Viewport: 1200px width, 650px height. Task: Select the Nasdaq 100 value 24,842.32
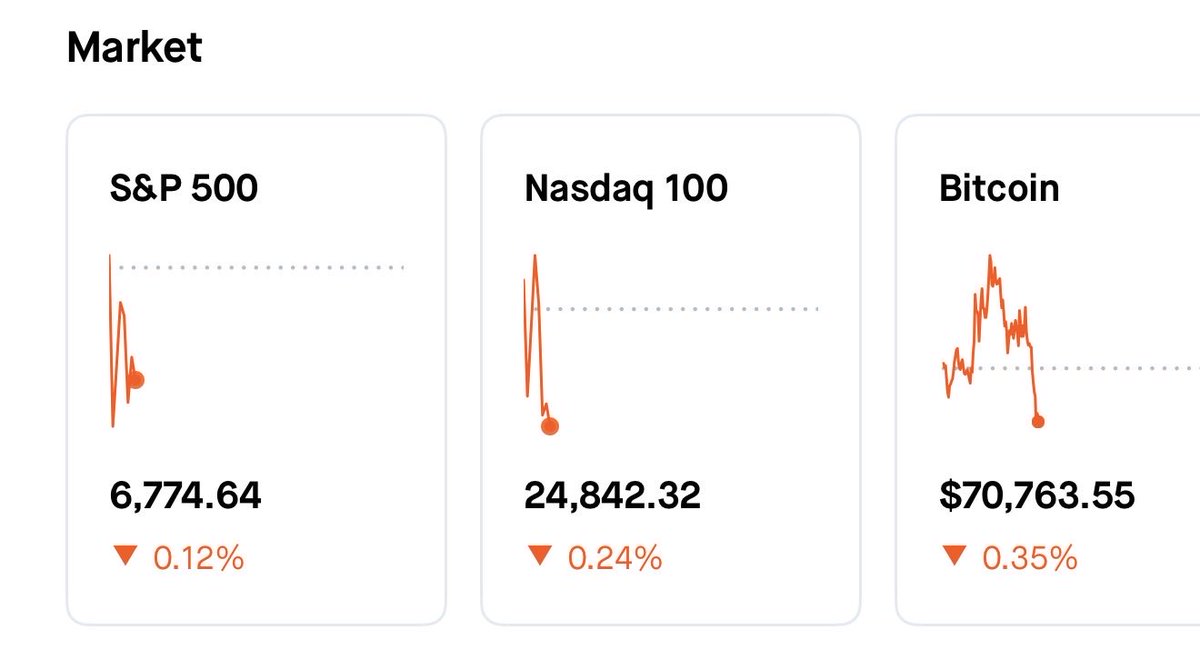(612, 495)
